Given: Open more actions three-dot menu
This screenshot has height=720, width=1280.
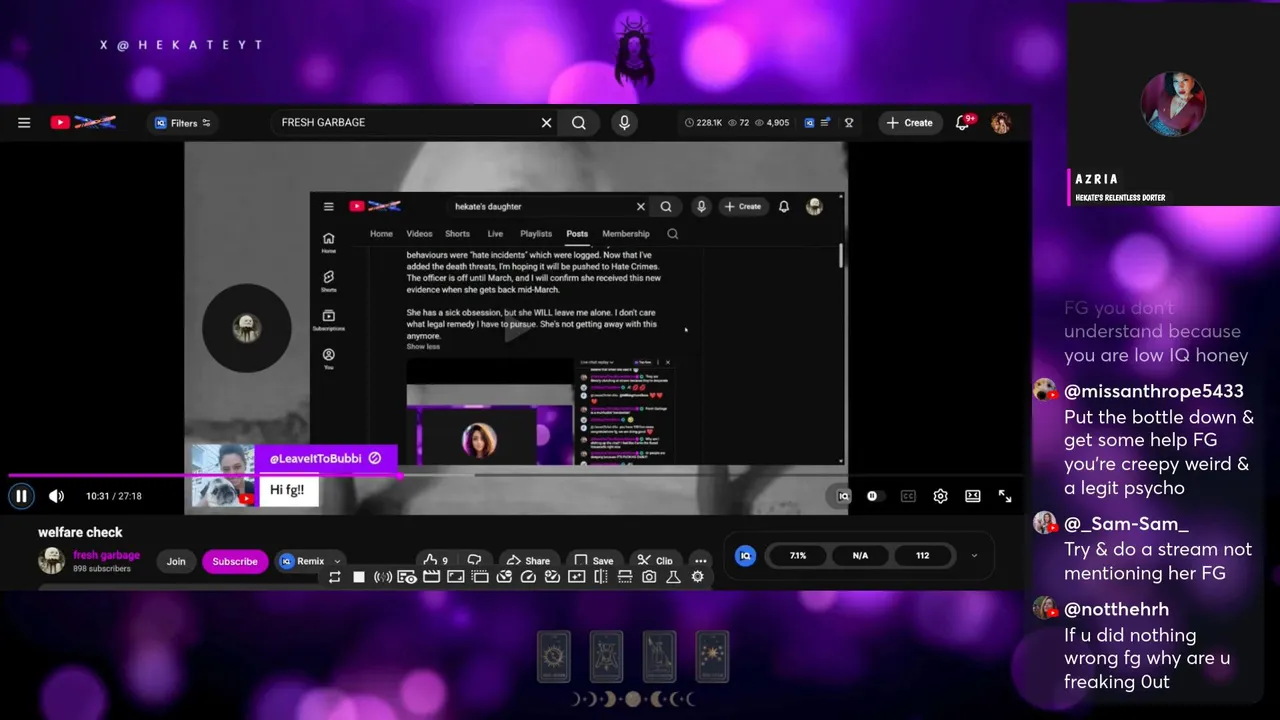Looking at the screenshot, I should click(700, 561).
